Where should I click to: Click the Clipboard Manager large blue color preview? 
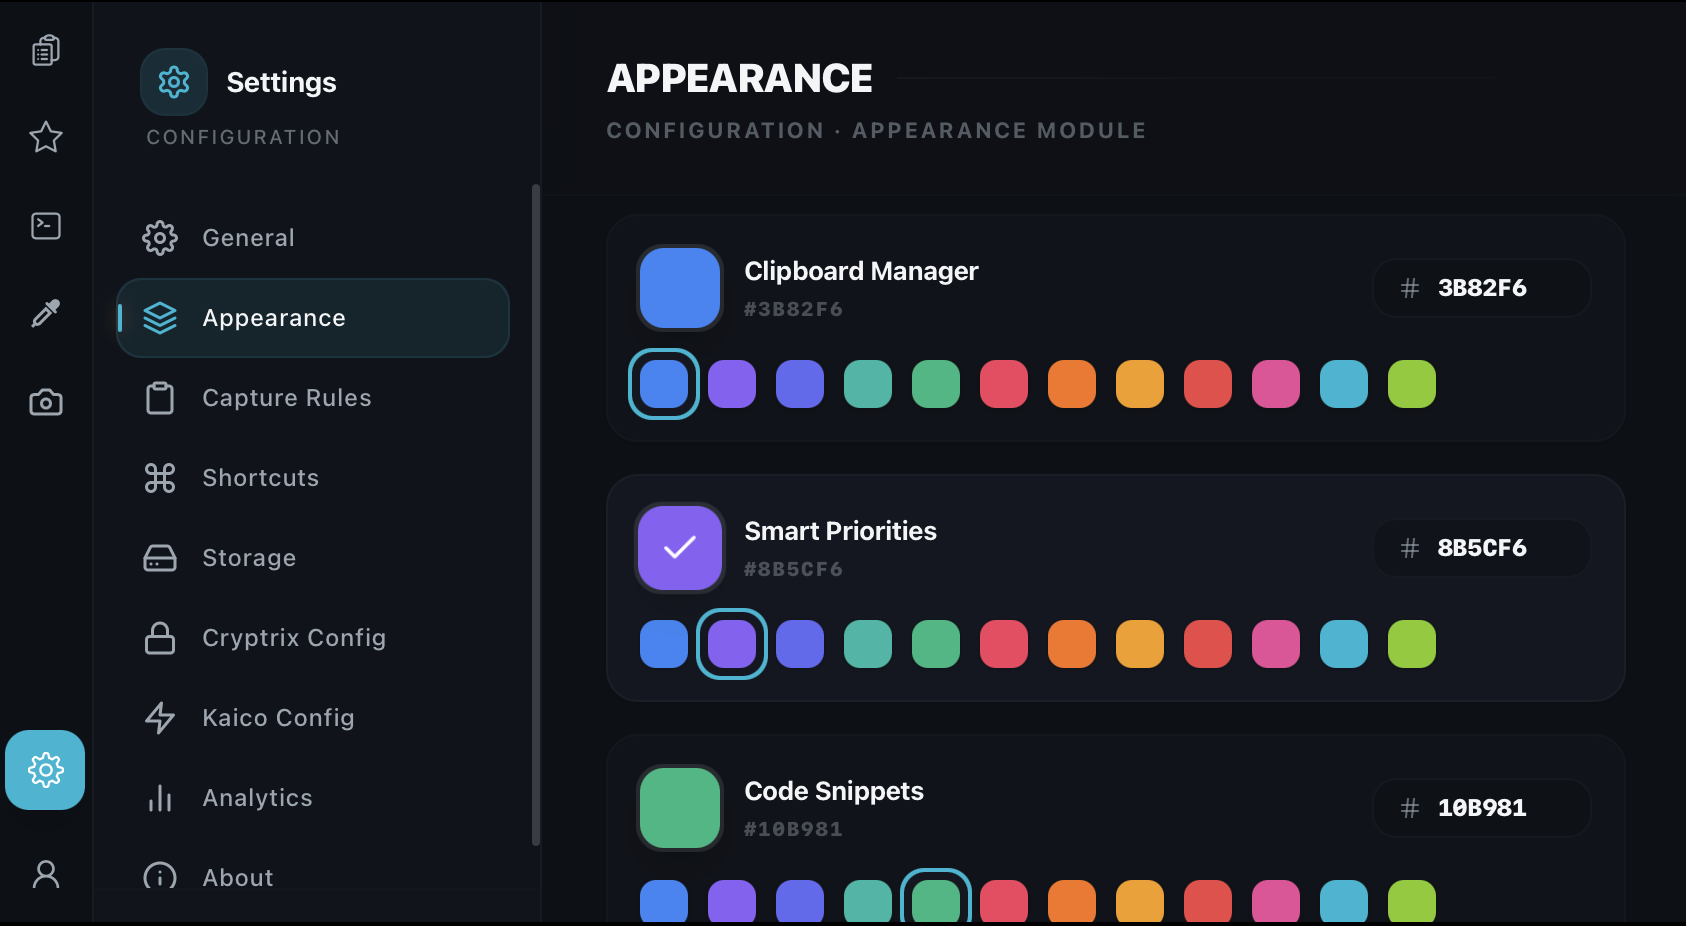tap(680, 288)
